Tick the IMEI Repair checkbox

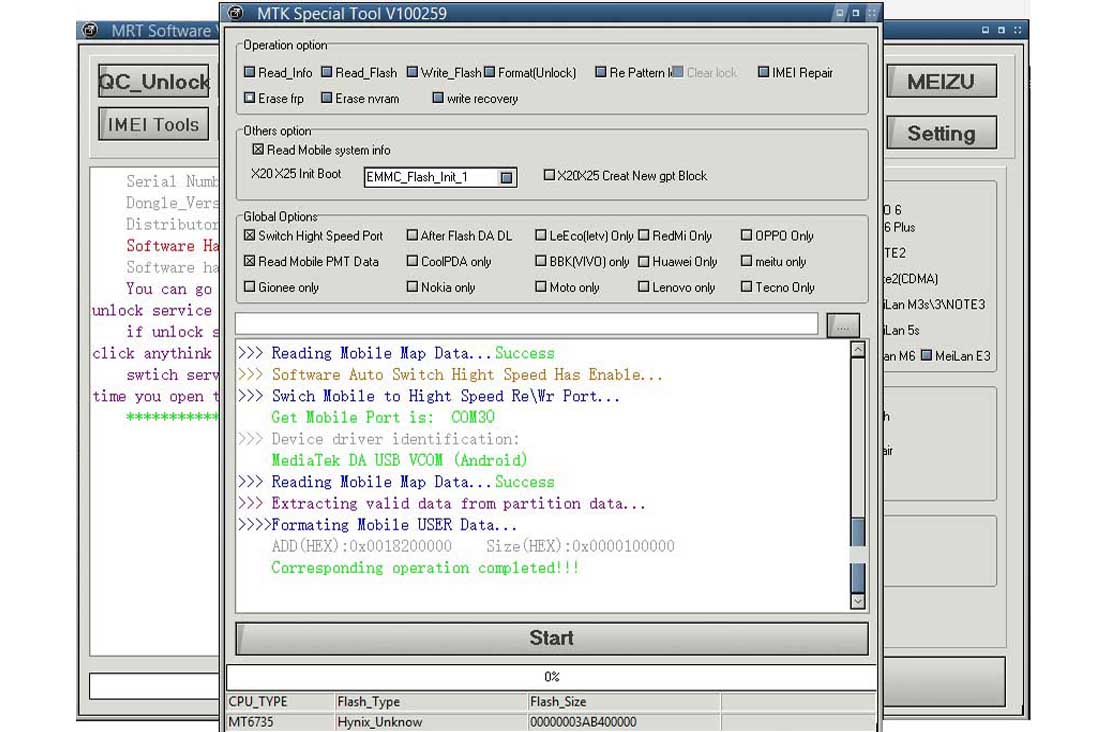[763, 72]
